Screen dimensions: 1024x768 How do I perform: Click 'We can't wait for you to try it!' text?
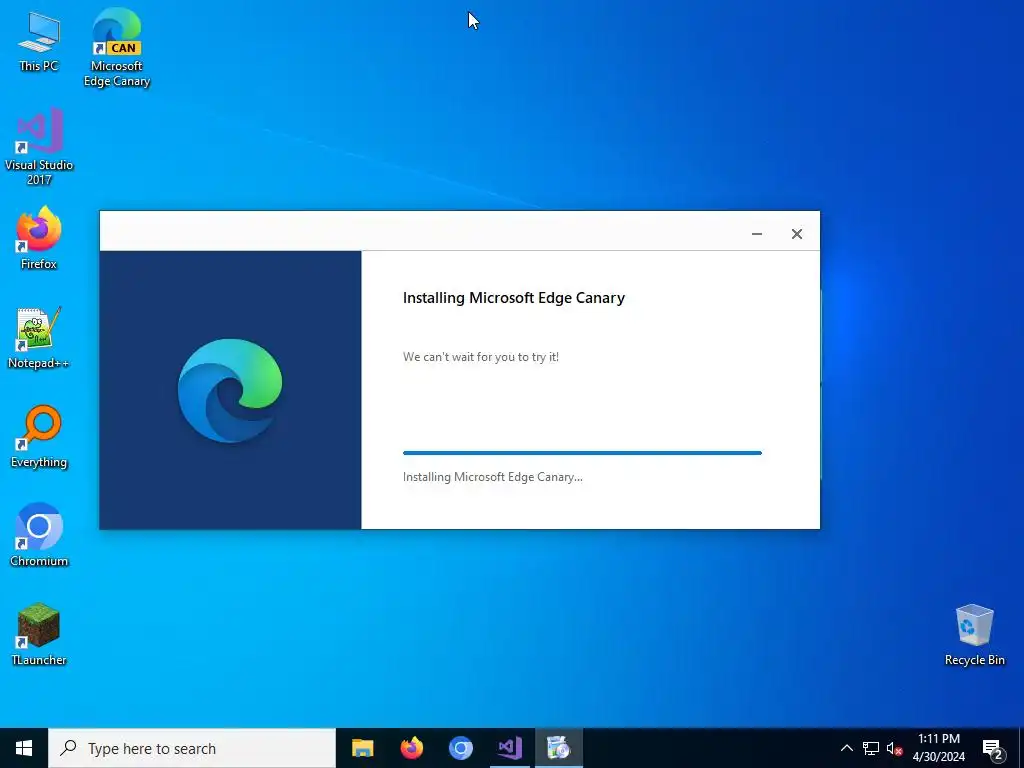[x=481, y=357]
